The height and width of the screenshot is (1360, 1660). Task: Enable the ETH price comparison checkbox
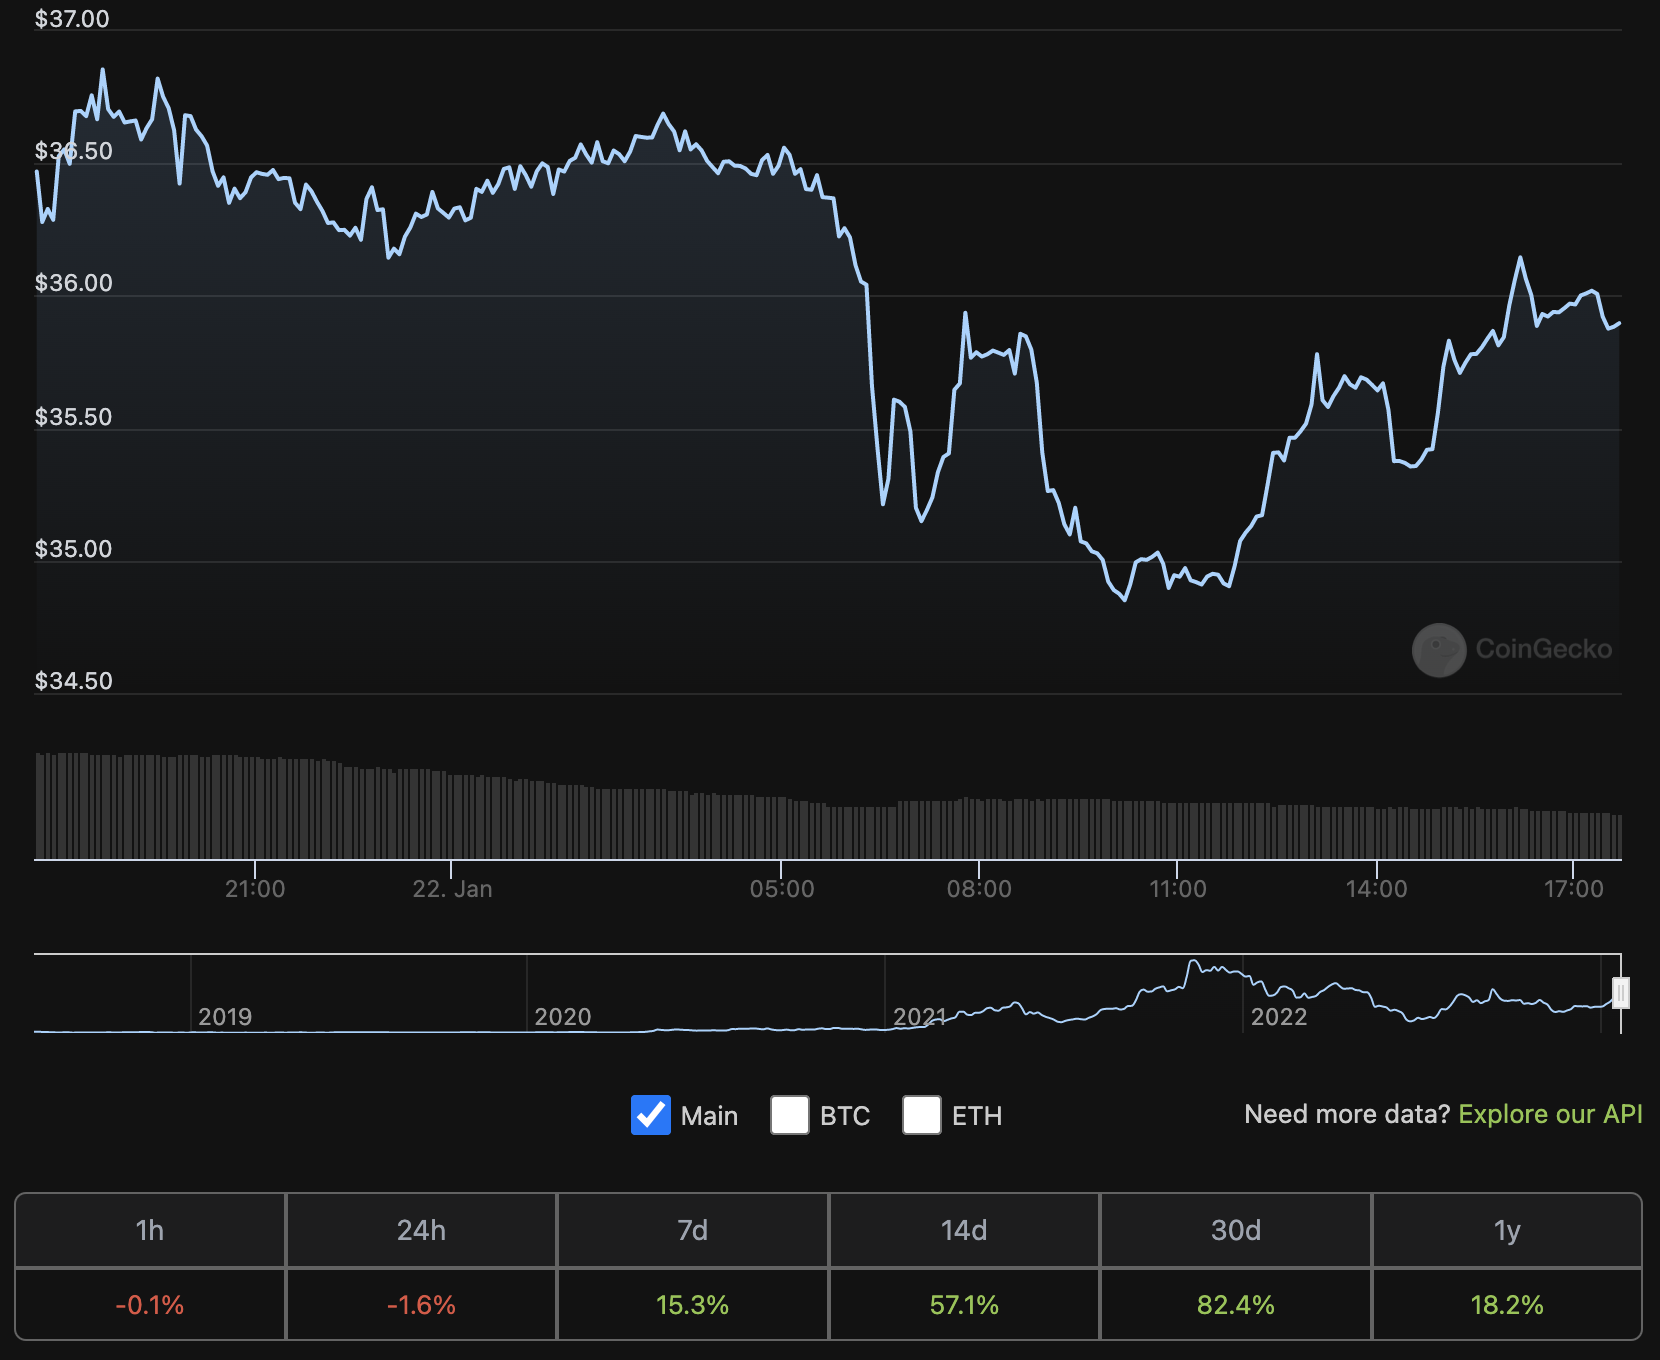pyautogui.click(x=921, y=1115)
